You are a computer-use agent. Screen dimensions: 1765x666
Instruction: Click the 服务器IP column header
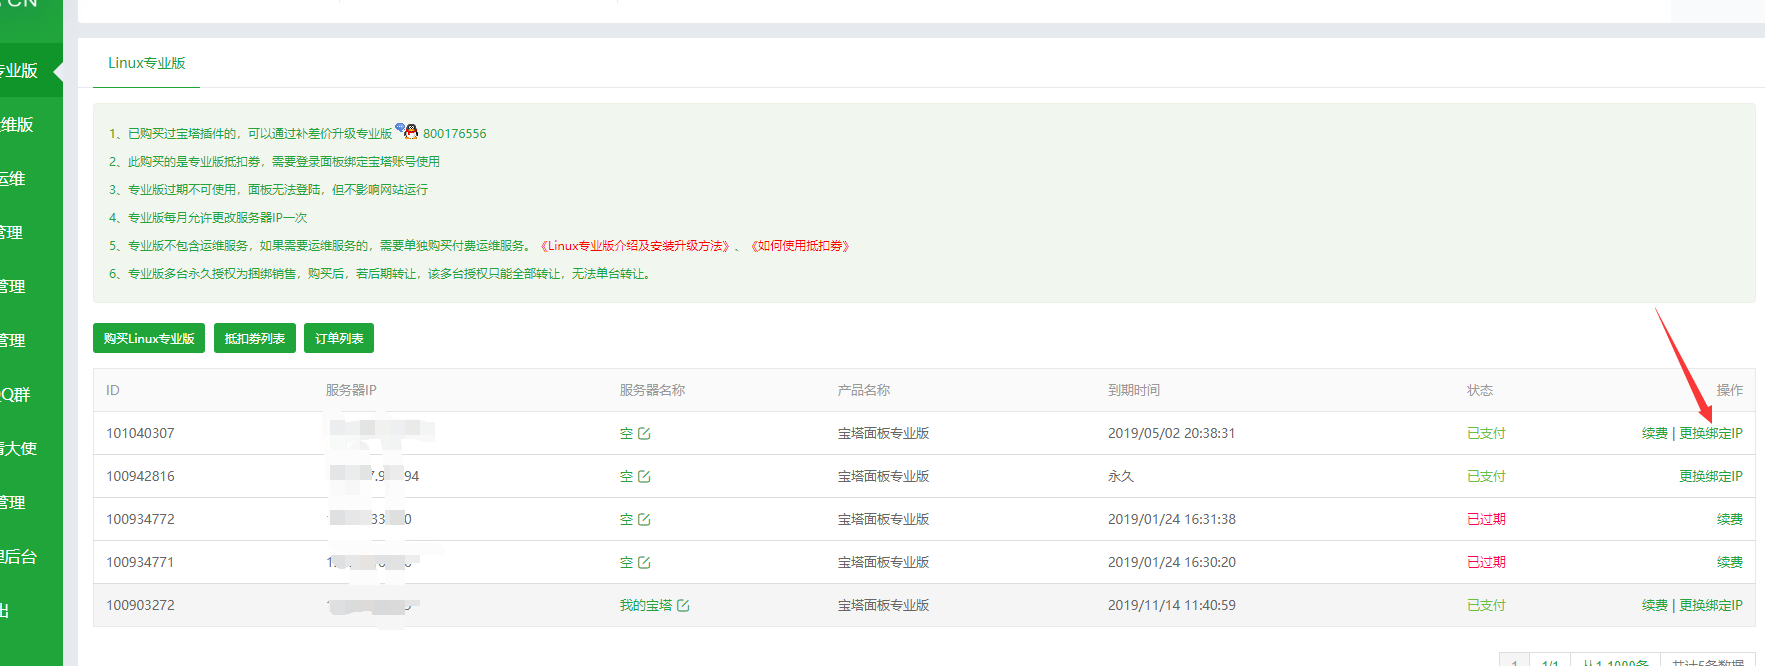pyautogui.click(x=351, y=391)
